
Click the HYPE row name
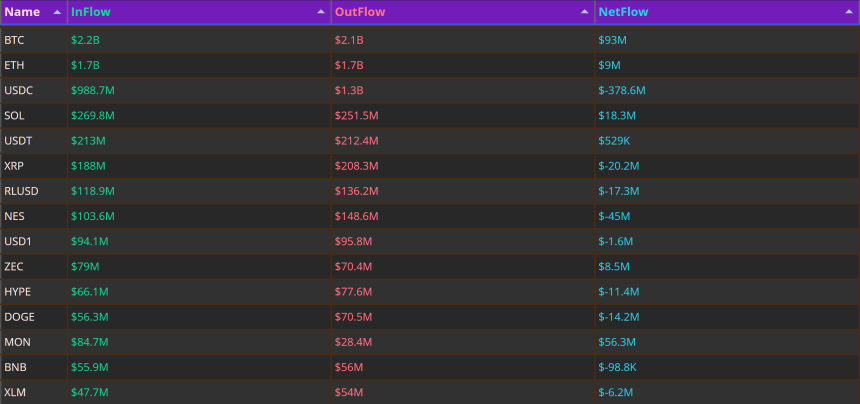18,292
